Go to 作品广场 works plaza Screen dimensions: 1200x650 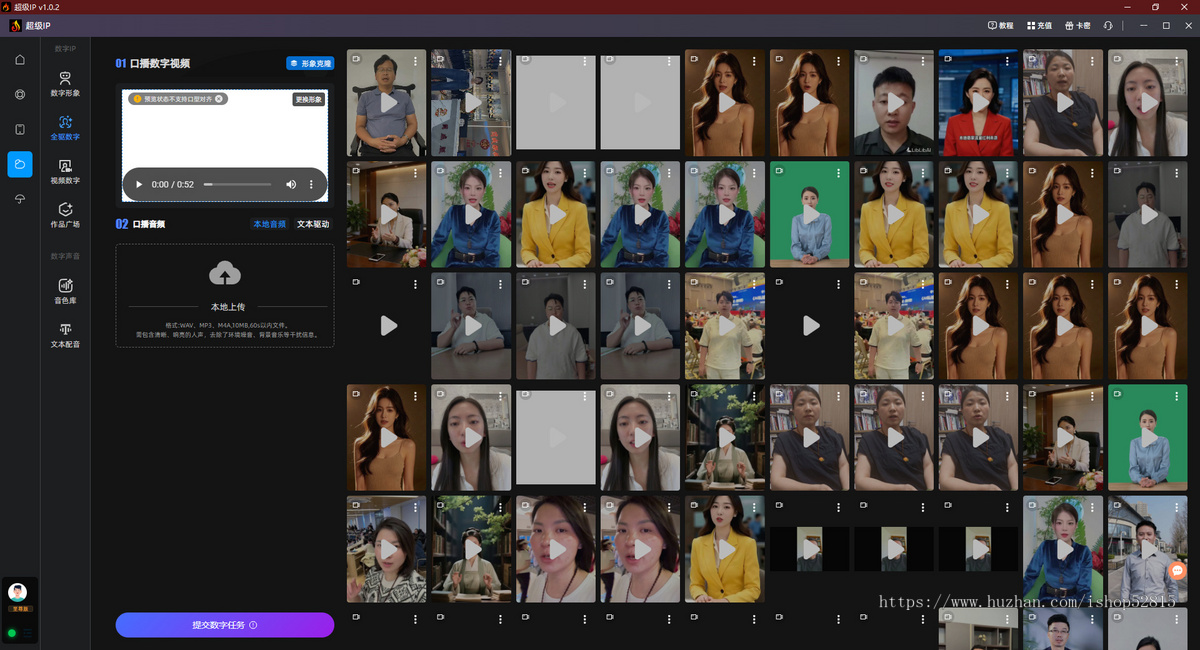coord(65,215)
